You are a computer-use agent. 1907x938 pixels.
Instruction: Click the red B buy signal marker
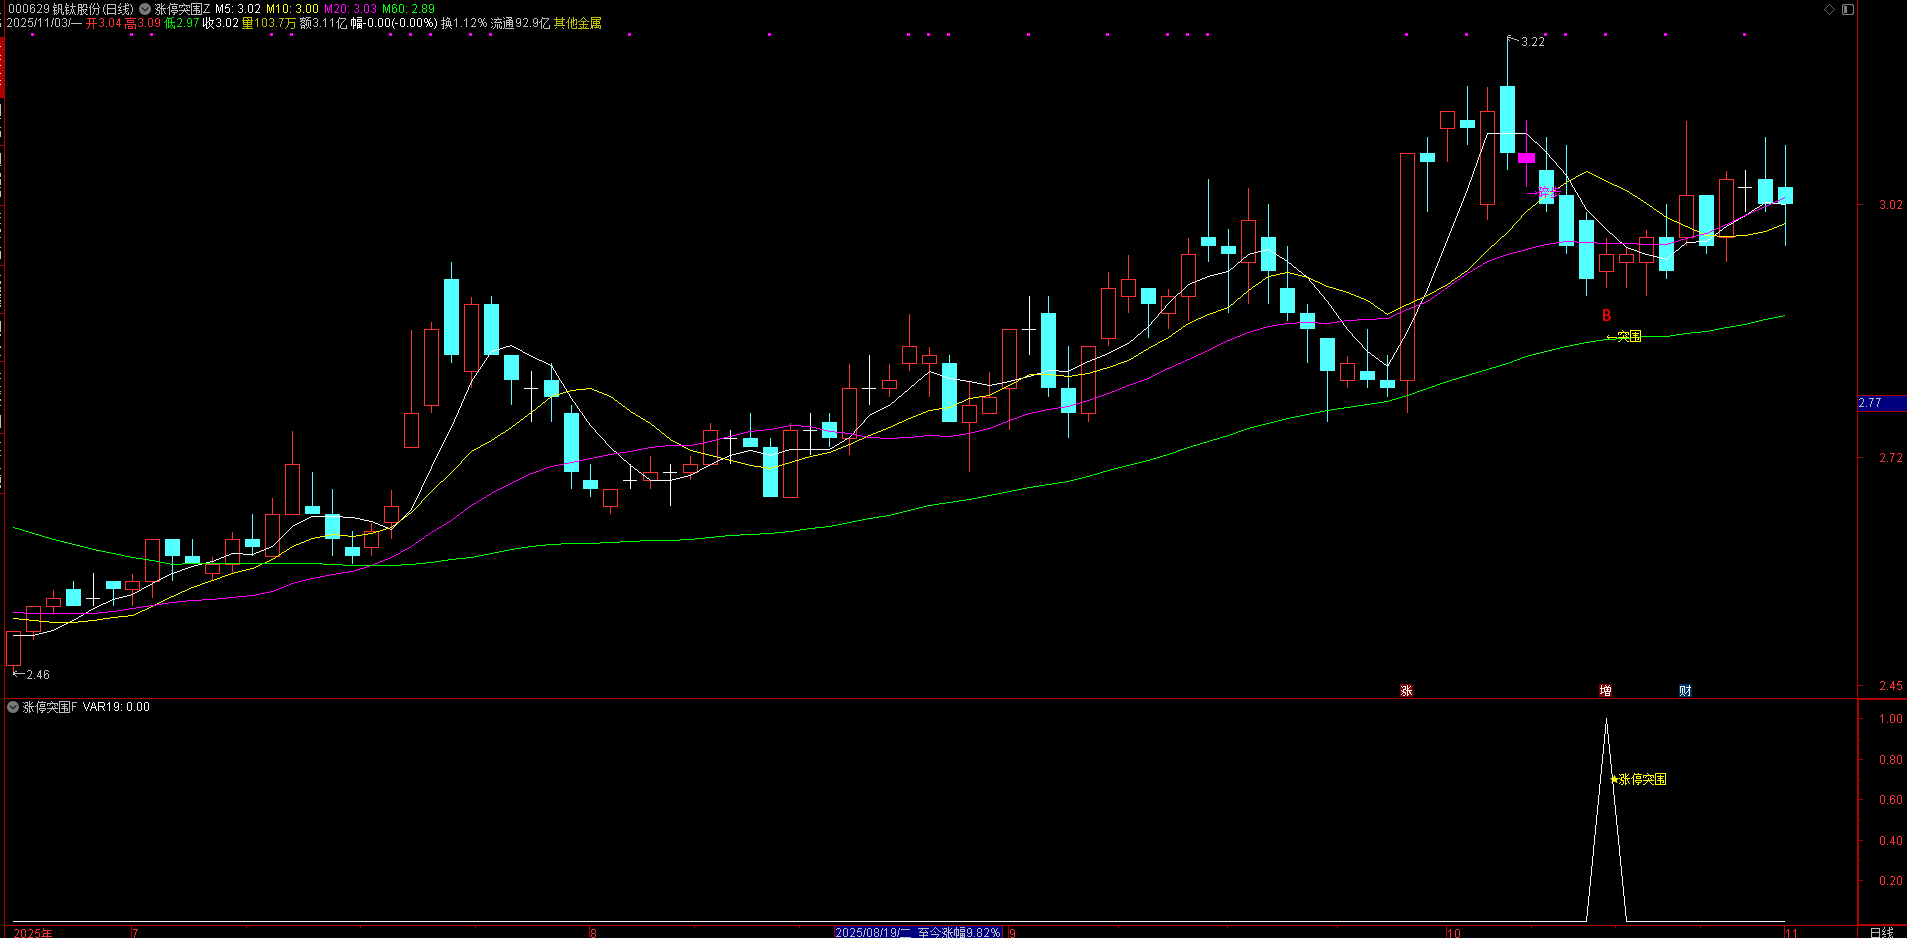click(x=1606, y=316)
